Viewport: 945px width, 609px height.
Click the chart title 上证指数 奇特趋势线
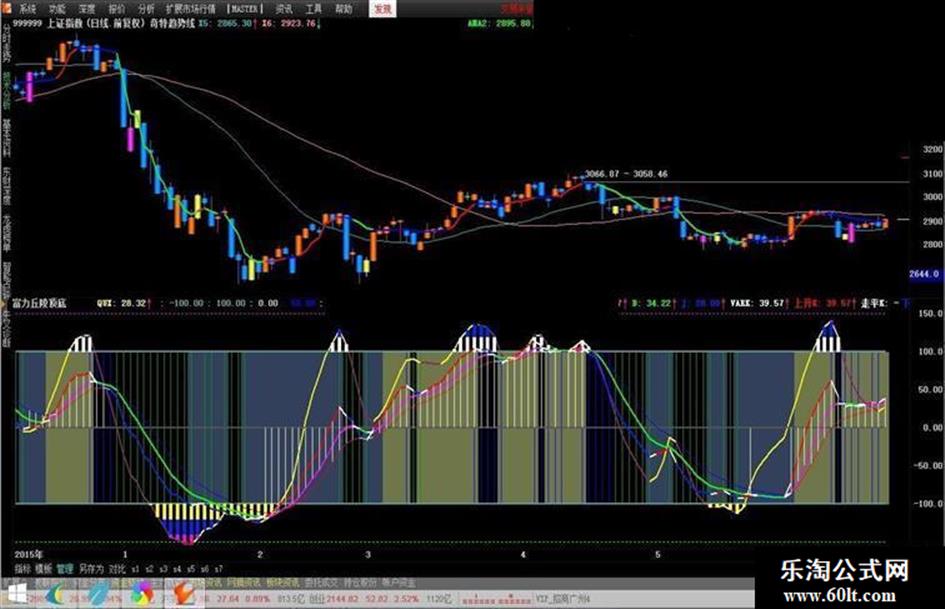click(121, 24)
